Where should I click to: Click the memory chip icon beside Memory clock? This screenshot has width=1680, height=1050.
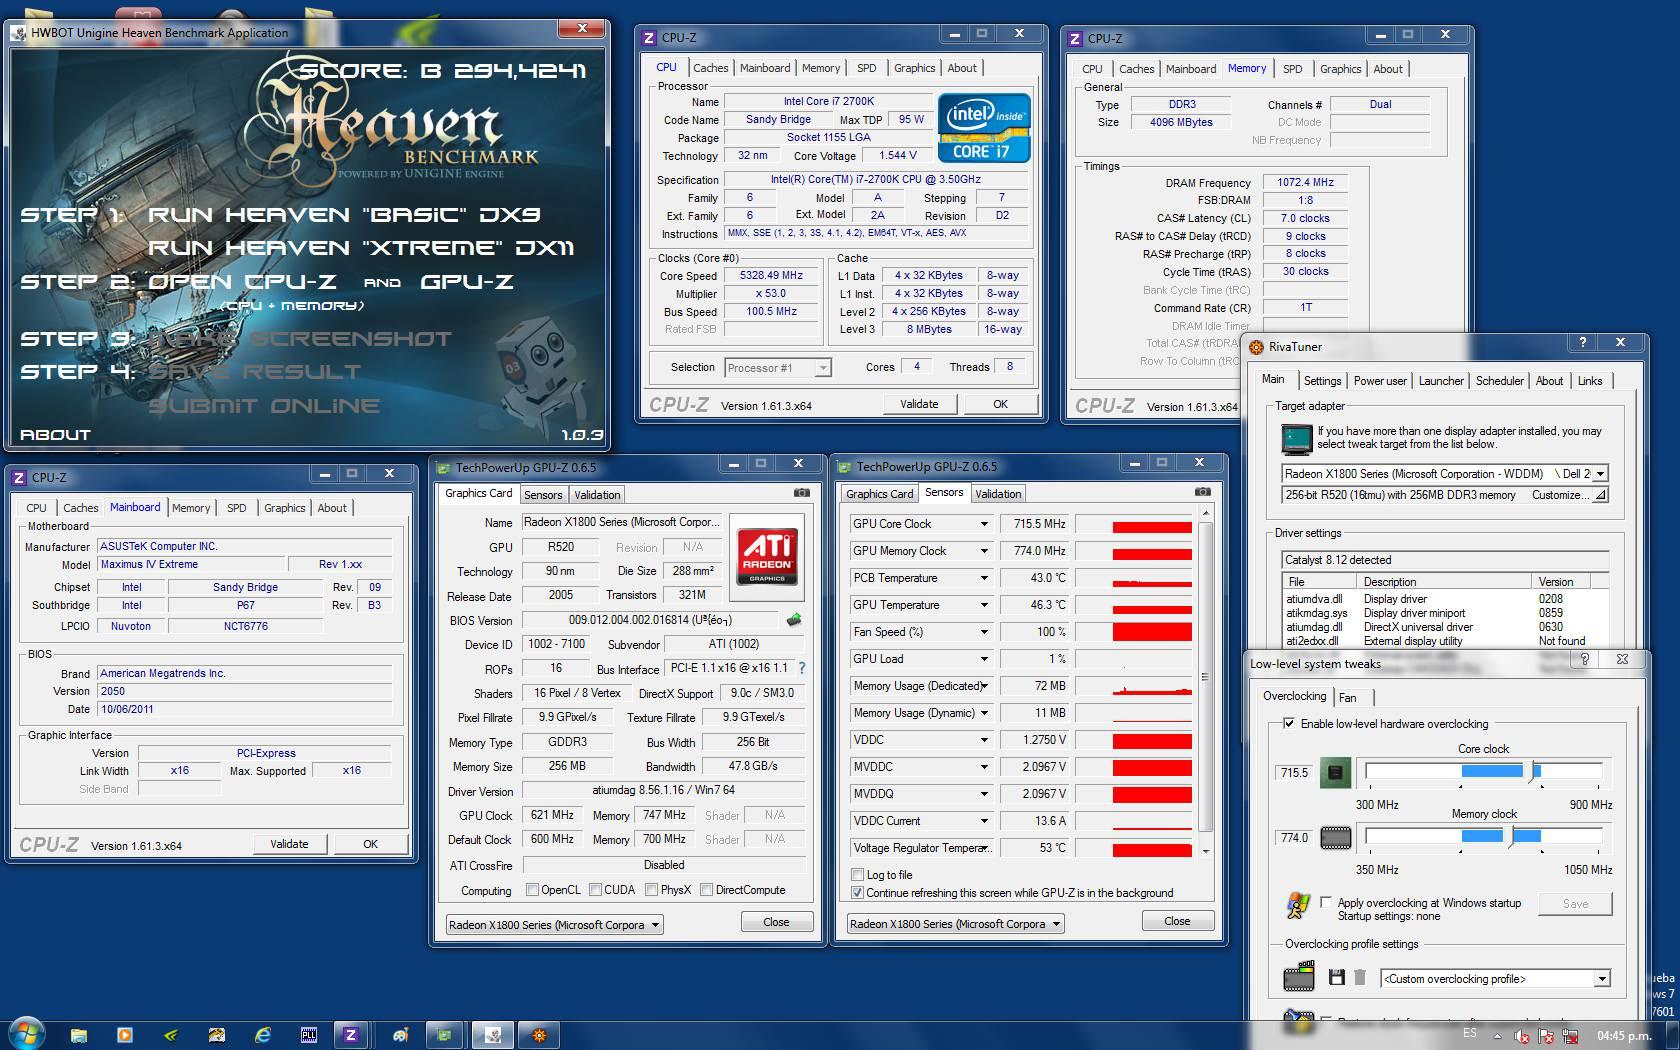1335,838
